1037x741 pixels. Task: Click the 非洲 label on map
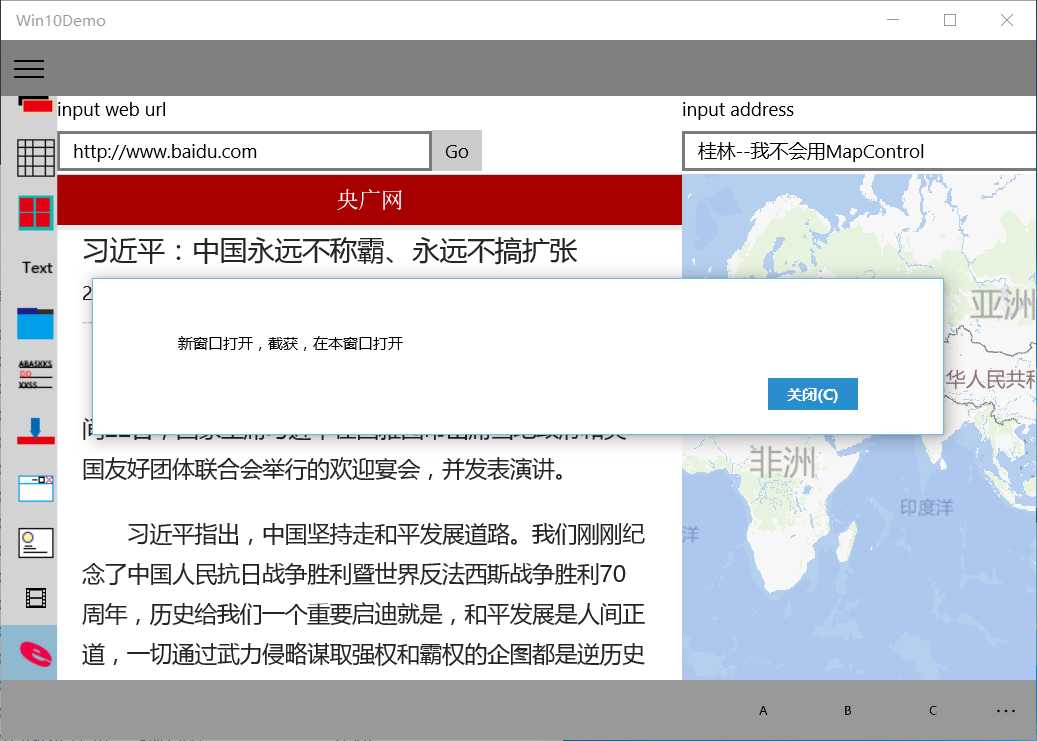point(783,462)
